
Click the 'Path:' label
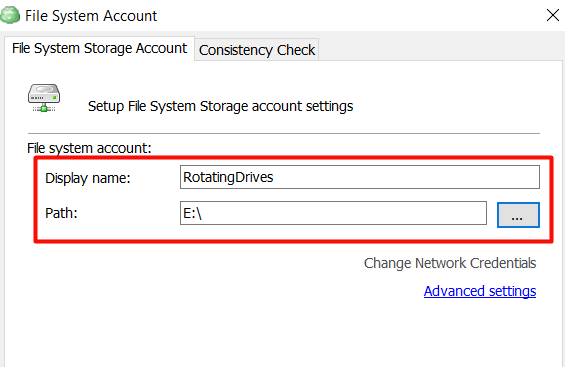click(x=61, y=213)
